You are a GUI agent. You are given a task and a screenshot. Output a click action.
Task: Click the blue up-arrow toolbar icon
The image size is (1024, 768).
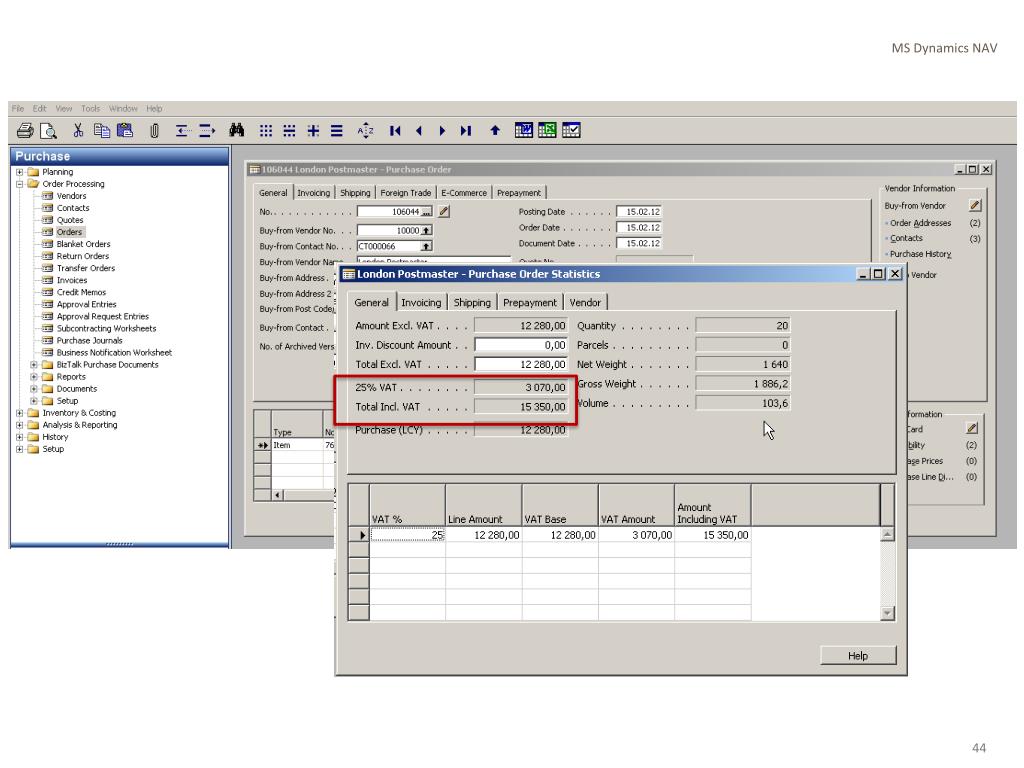(x=495, y=131)
